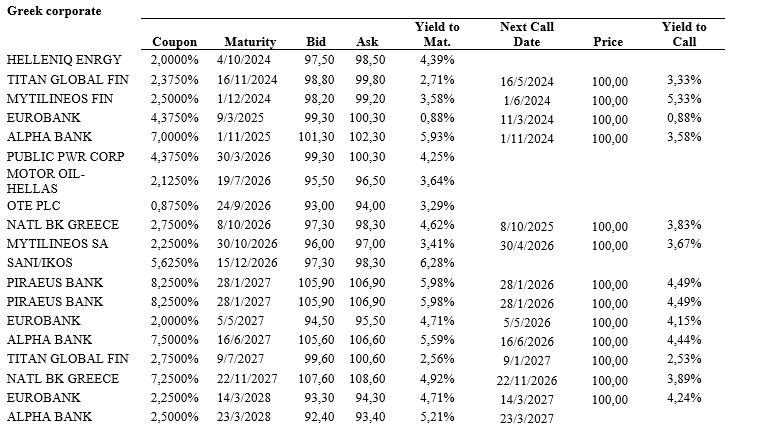
Task: Click the 6,28% yield to maturity value
Action: tap(438, 262)
